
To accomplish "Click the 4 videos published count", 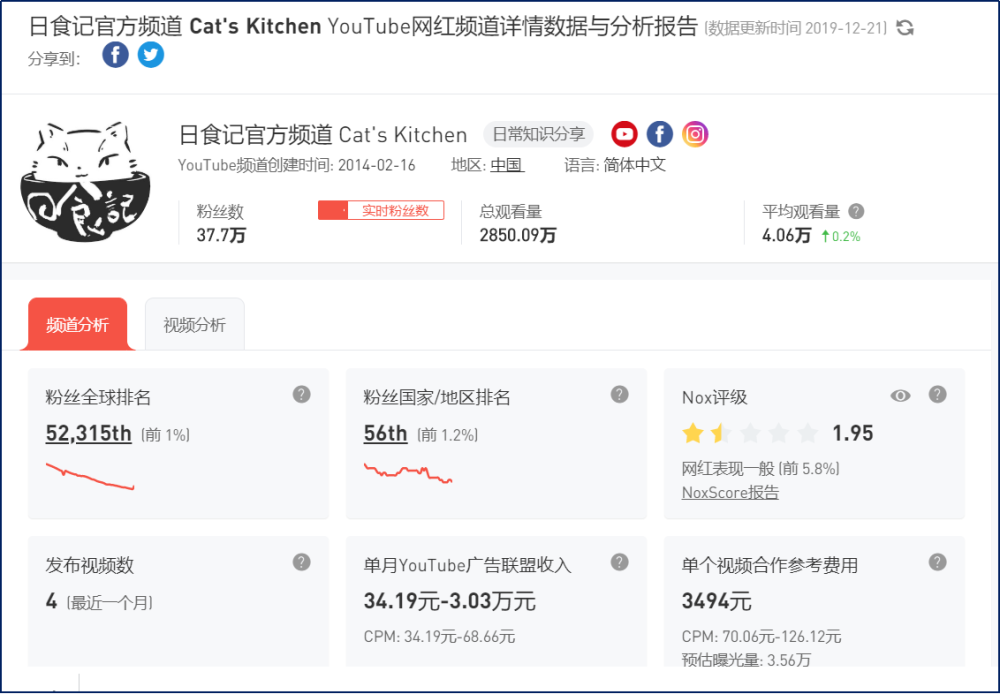I will [x=51, y=601].
